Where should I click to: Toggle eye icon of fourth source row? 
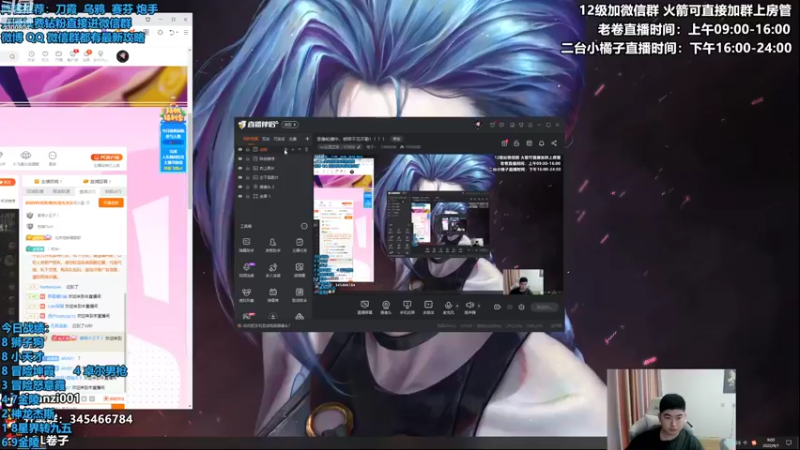tap(240, 178)
